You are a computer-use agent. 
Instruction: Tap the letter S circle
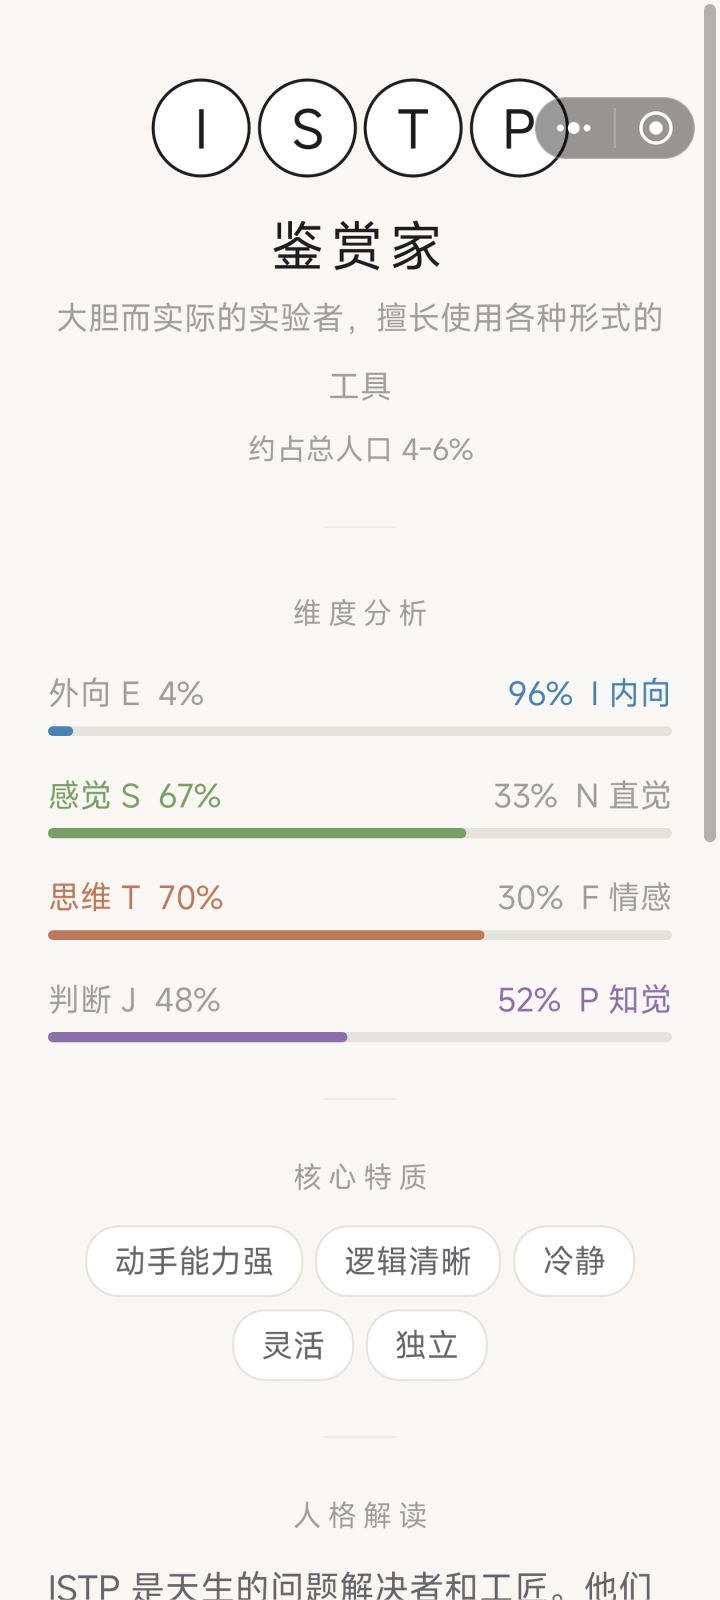tap(307, 128)
